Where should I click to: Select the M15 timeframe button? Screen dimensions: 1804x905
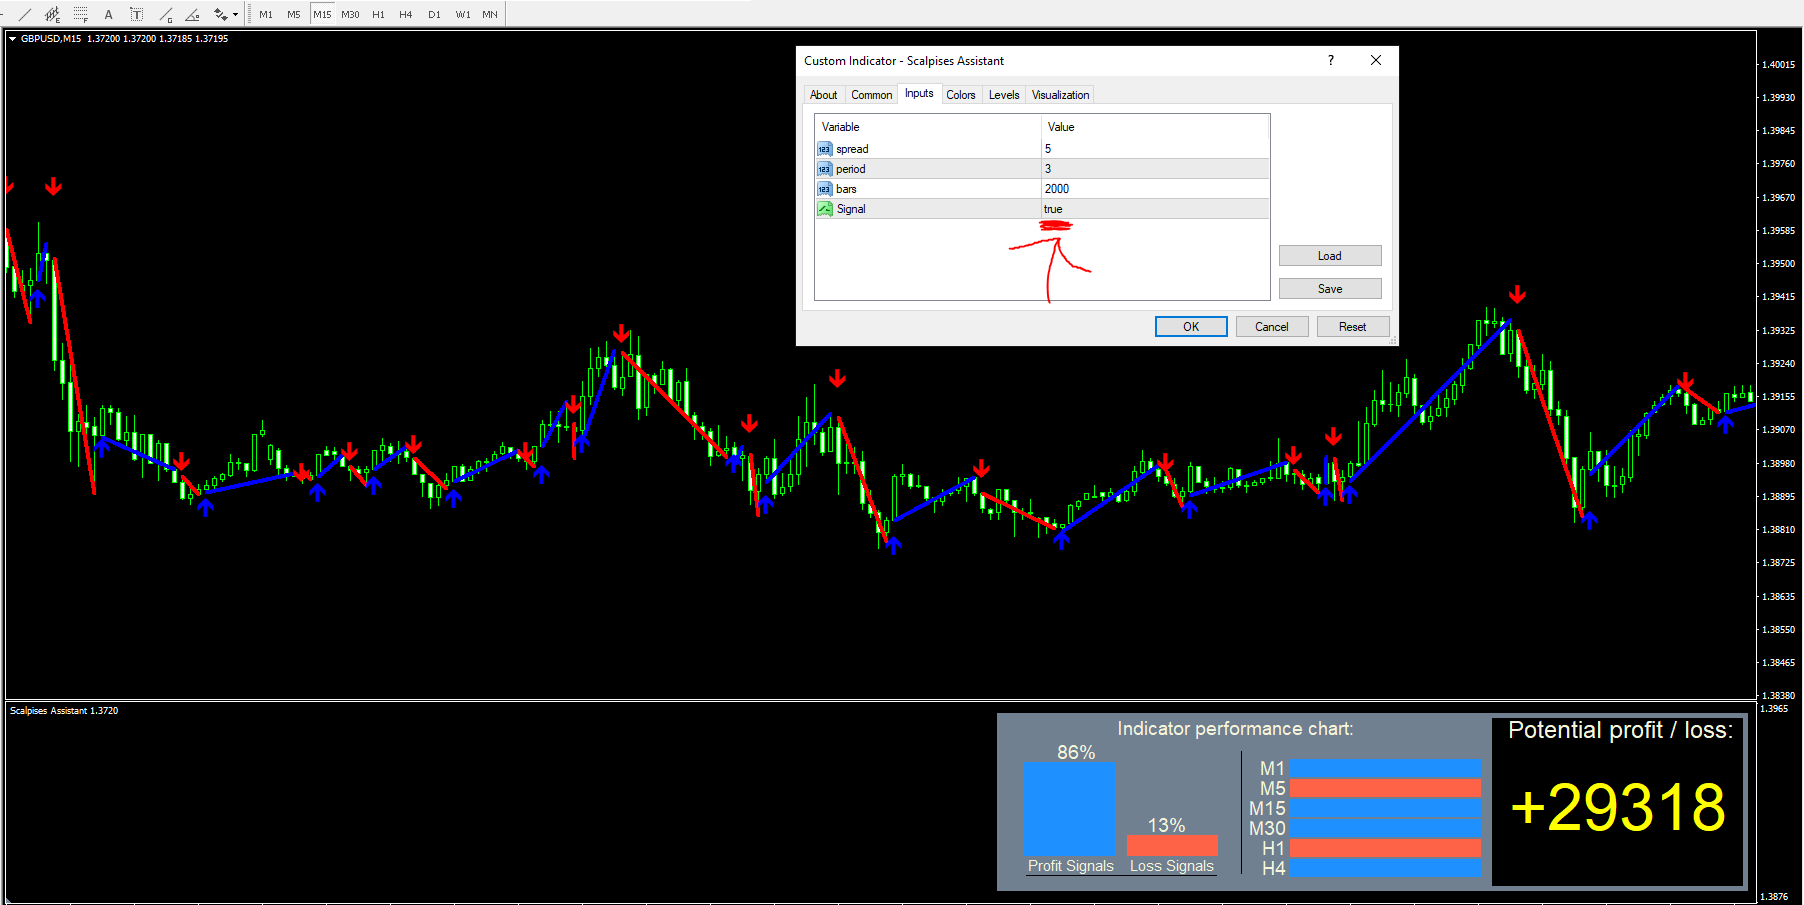coord(322,14)
